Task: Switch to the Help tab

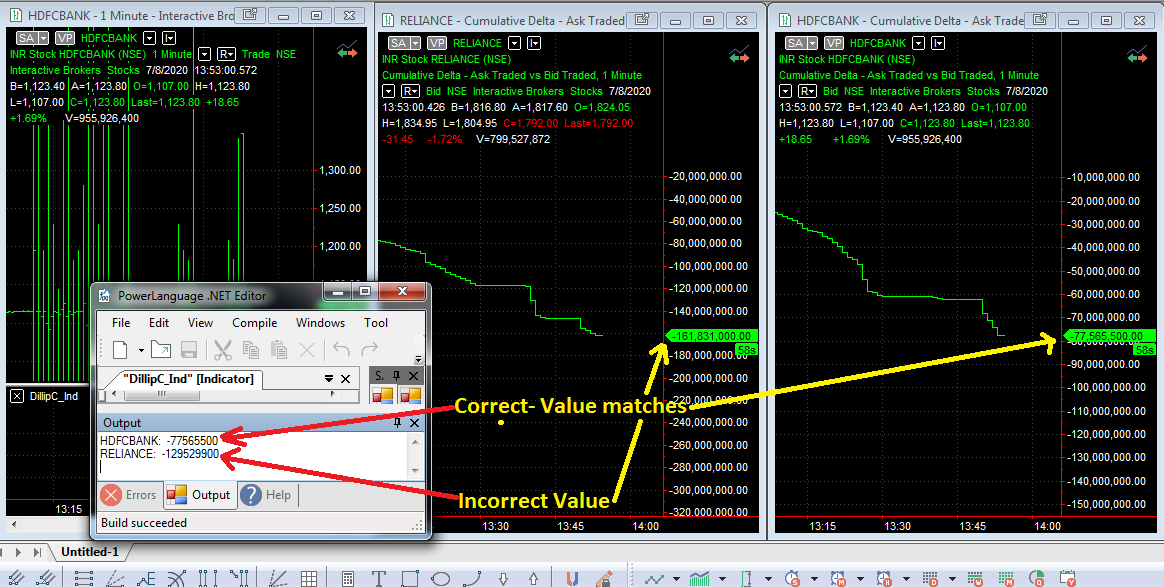Action: coord(267,495)
